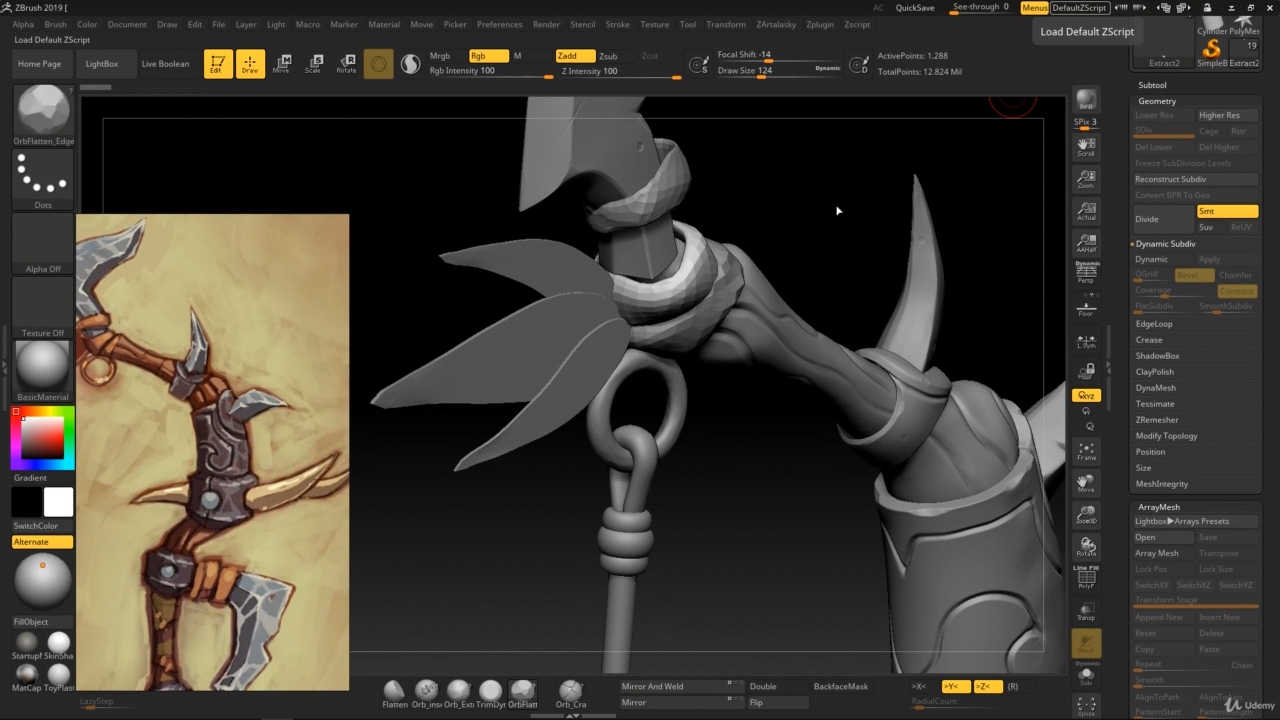Toggle the Floor grid icon
Image resolution: width=1280 pixels, height=720 pixels.
point(1086,308)
